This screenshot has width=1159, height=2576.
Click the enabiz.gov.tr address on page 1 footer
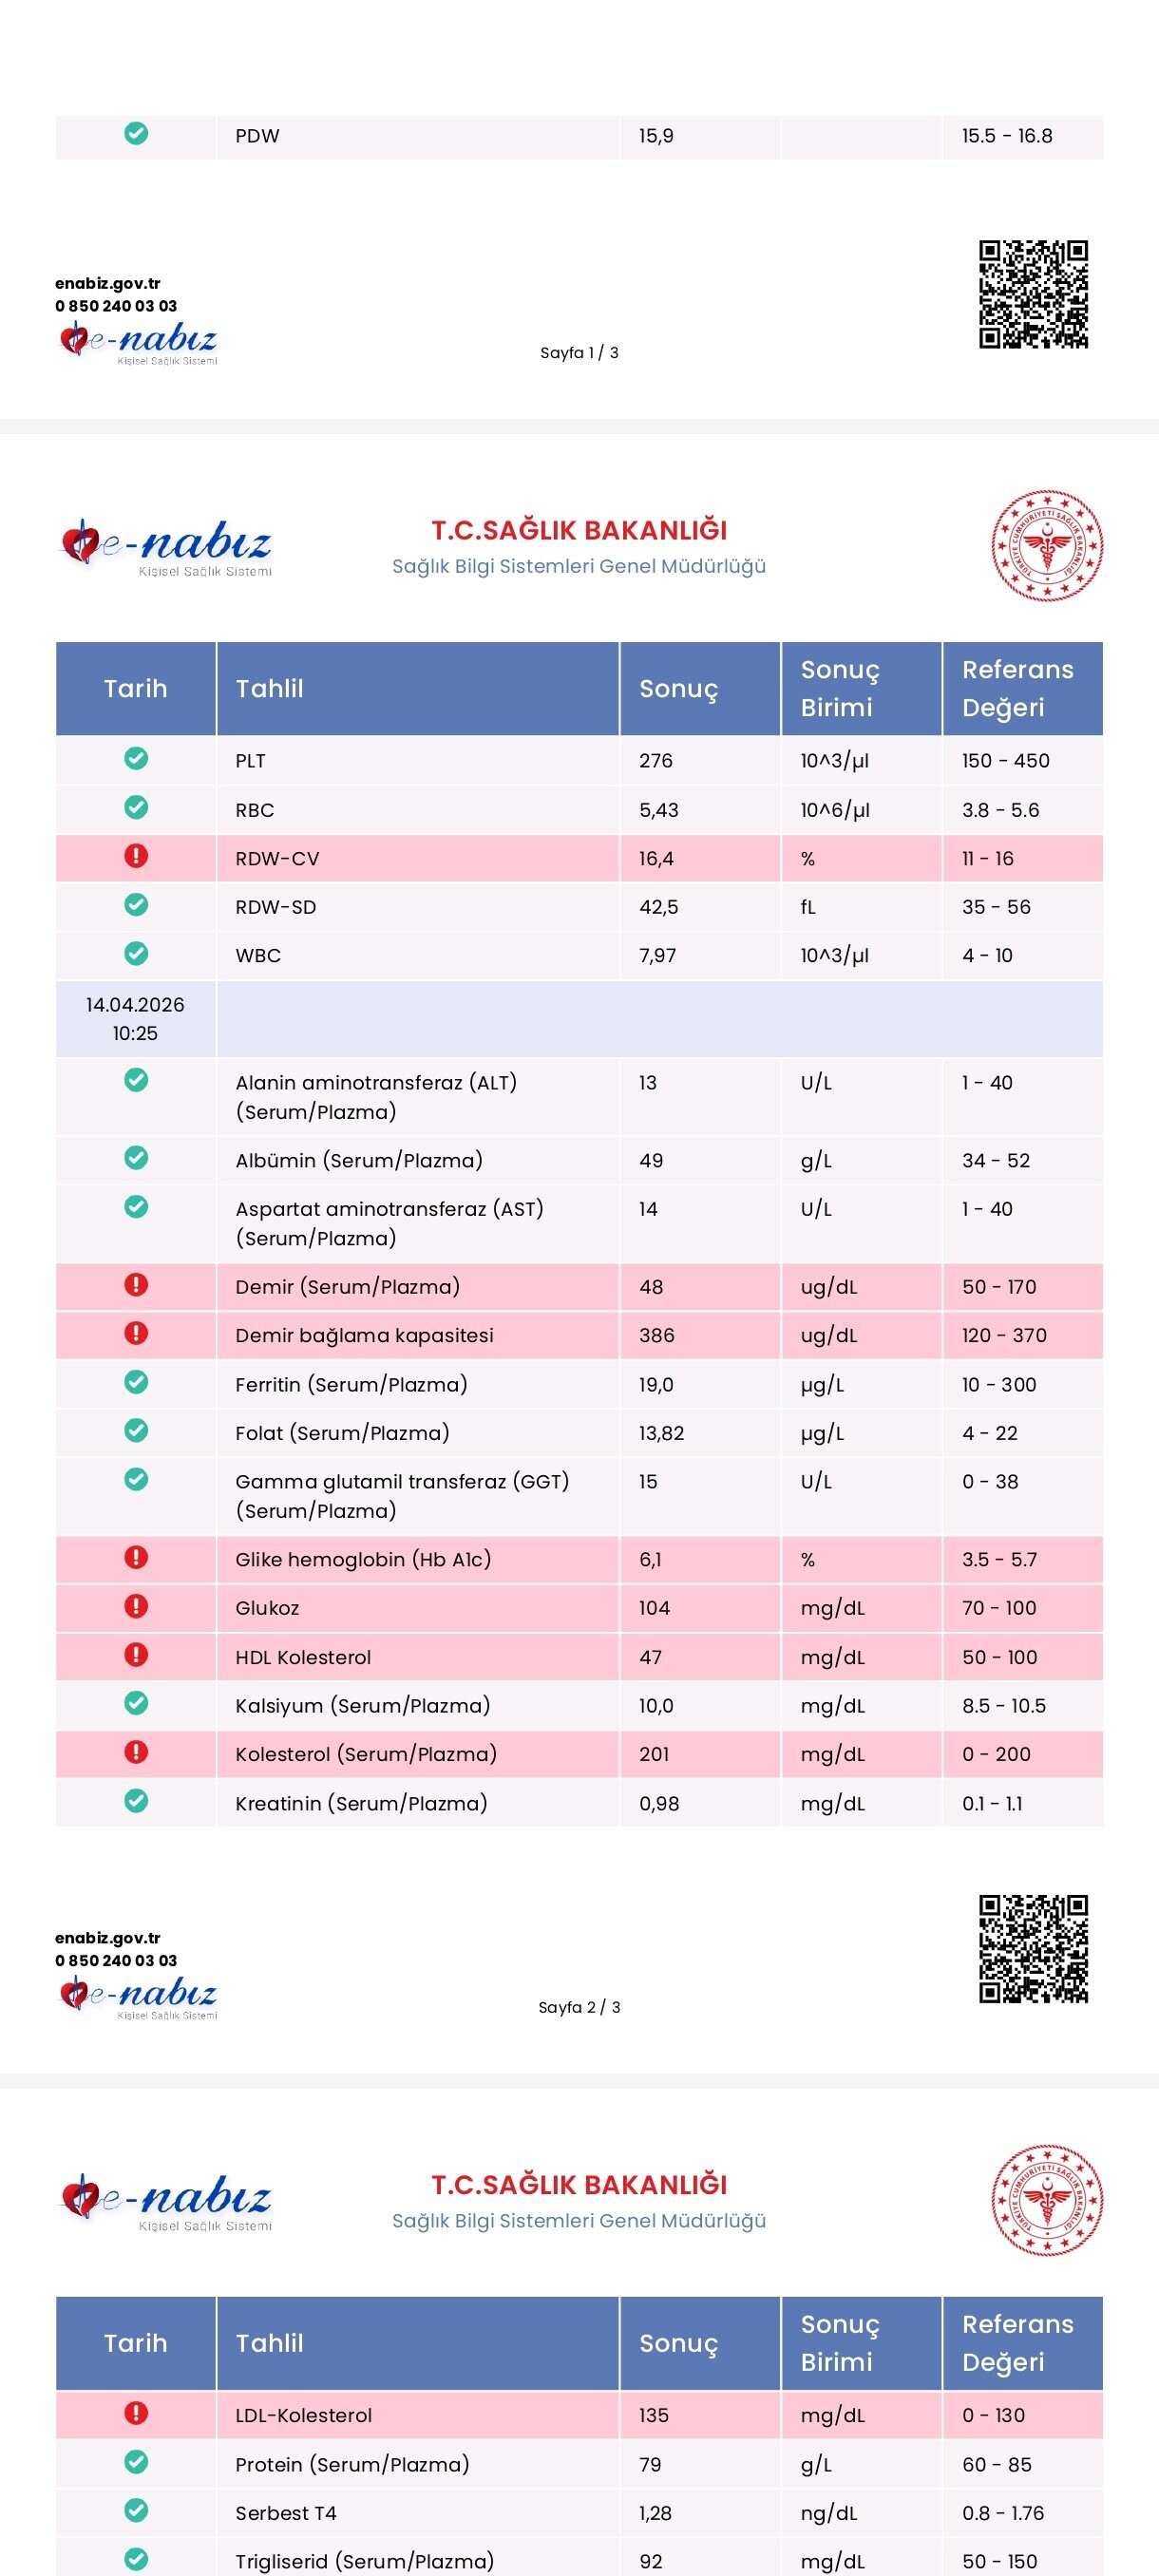coord(108,283)
